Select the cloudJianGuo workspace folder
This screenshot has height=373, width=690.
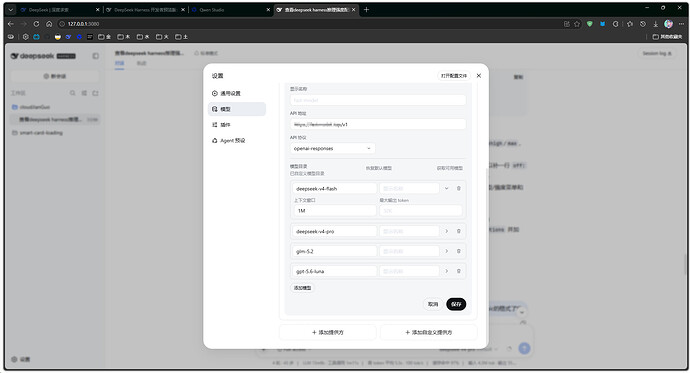55,107
